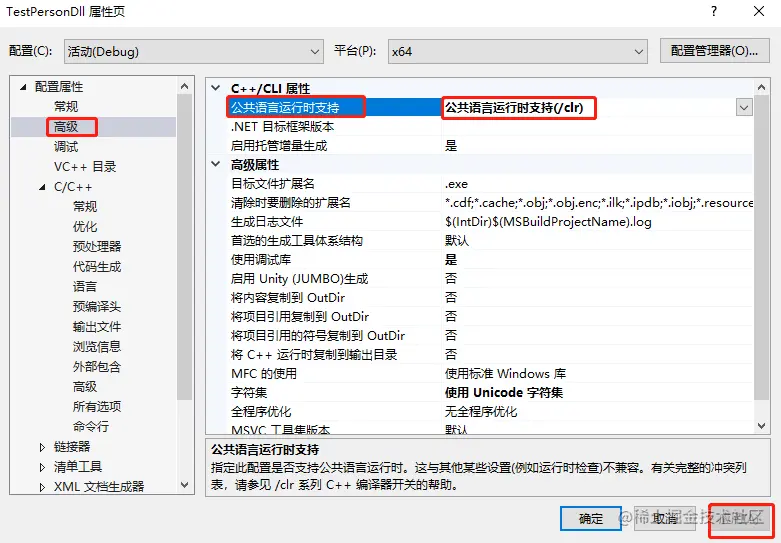Select 高级 under C/C++
The image size is (781, 543).
coord(85,387)
